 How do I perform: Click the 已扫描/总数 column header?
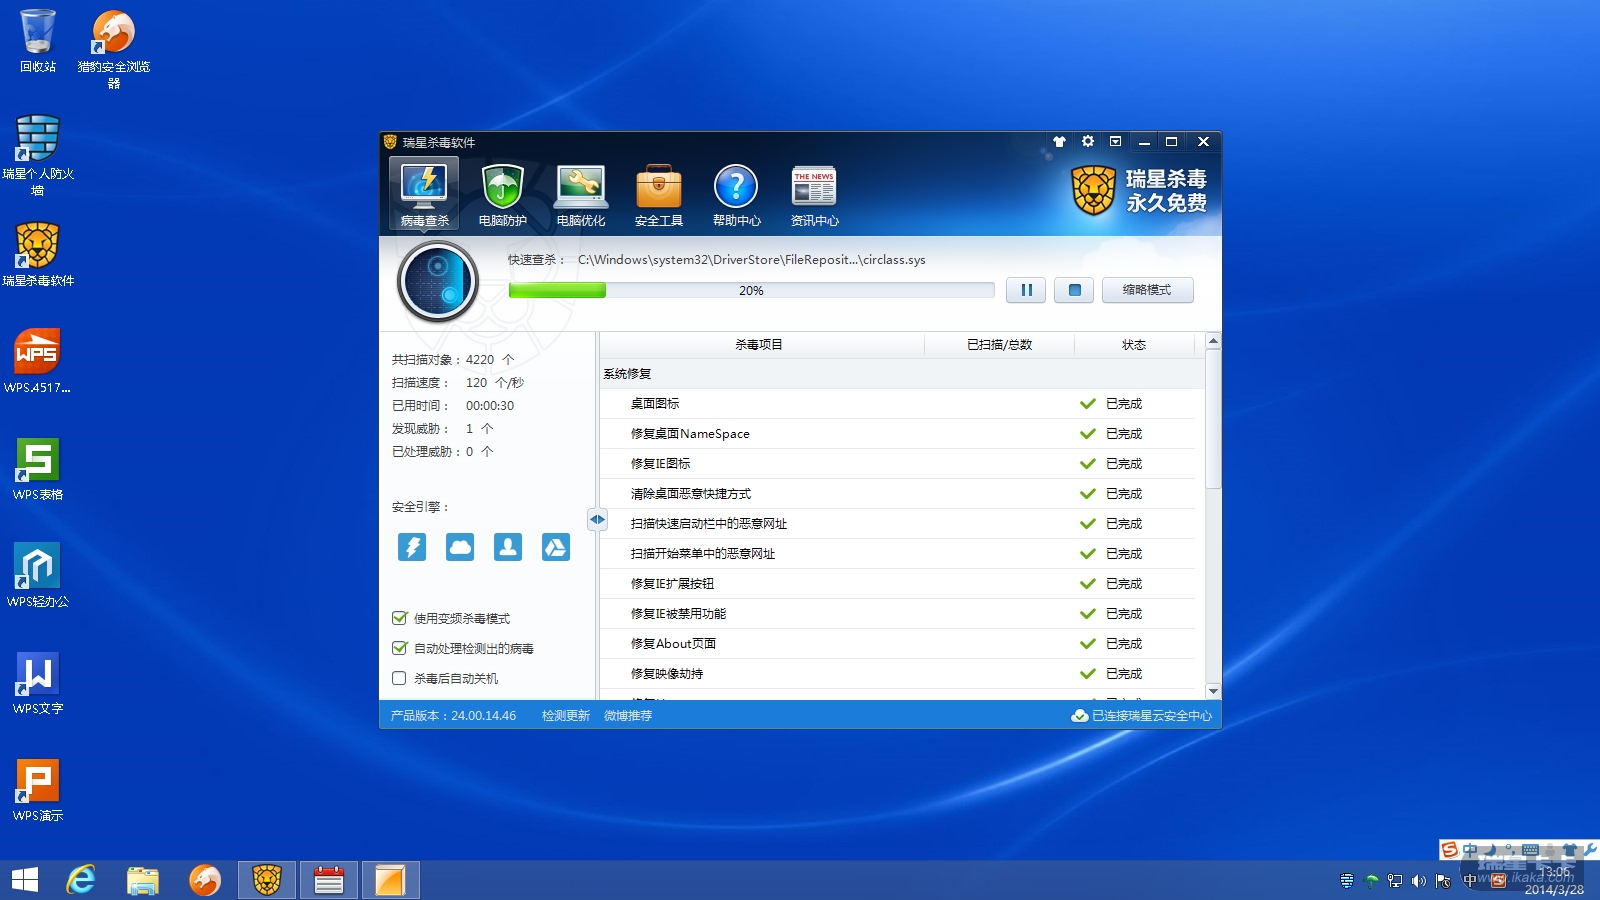[1000, 345]
